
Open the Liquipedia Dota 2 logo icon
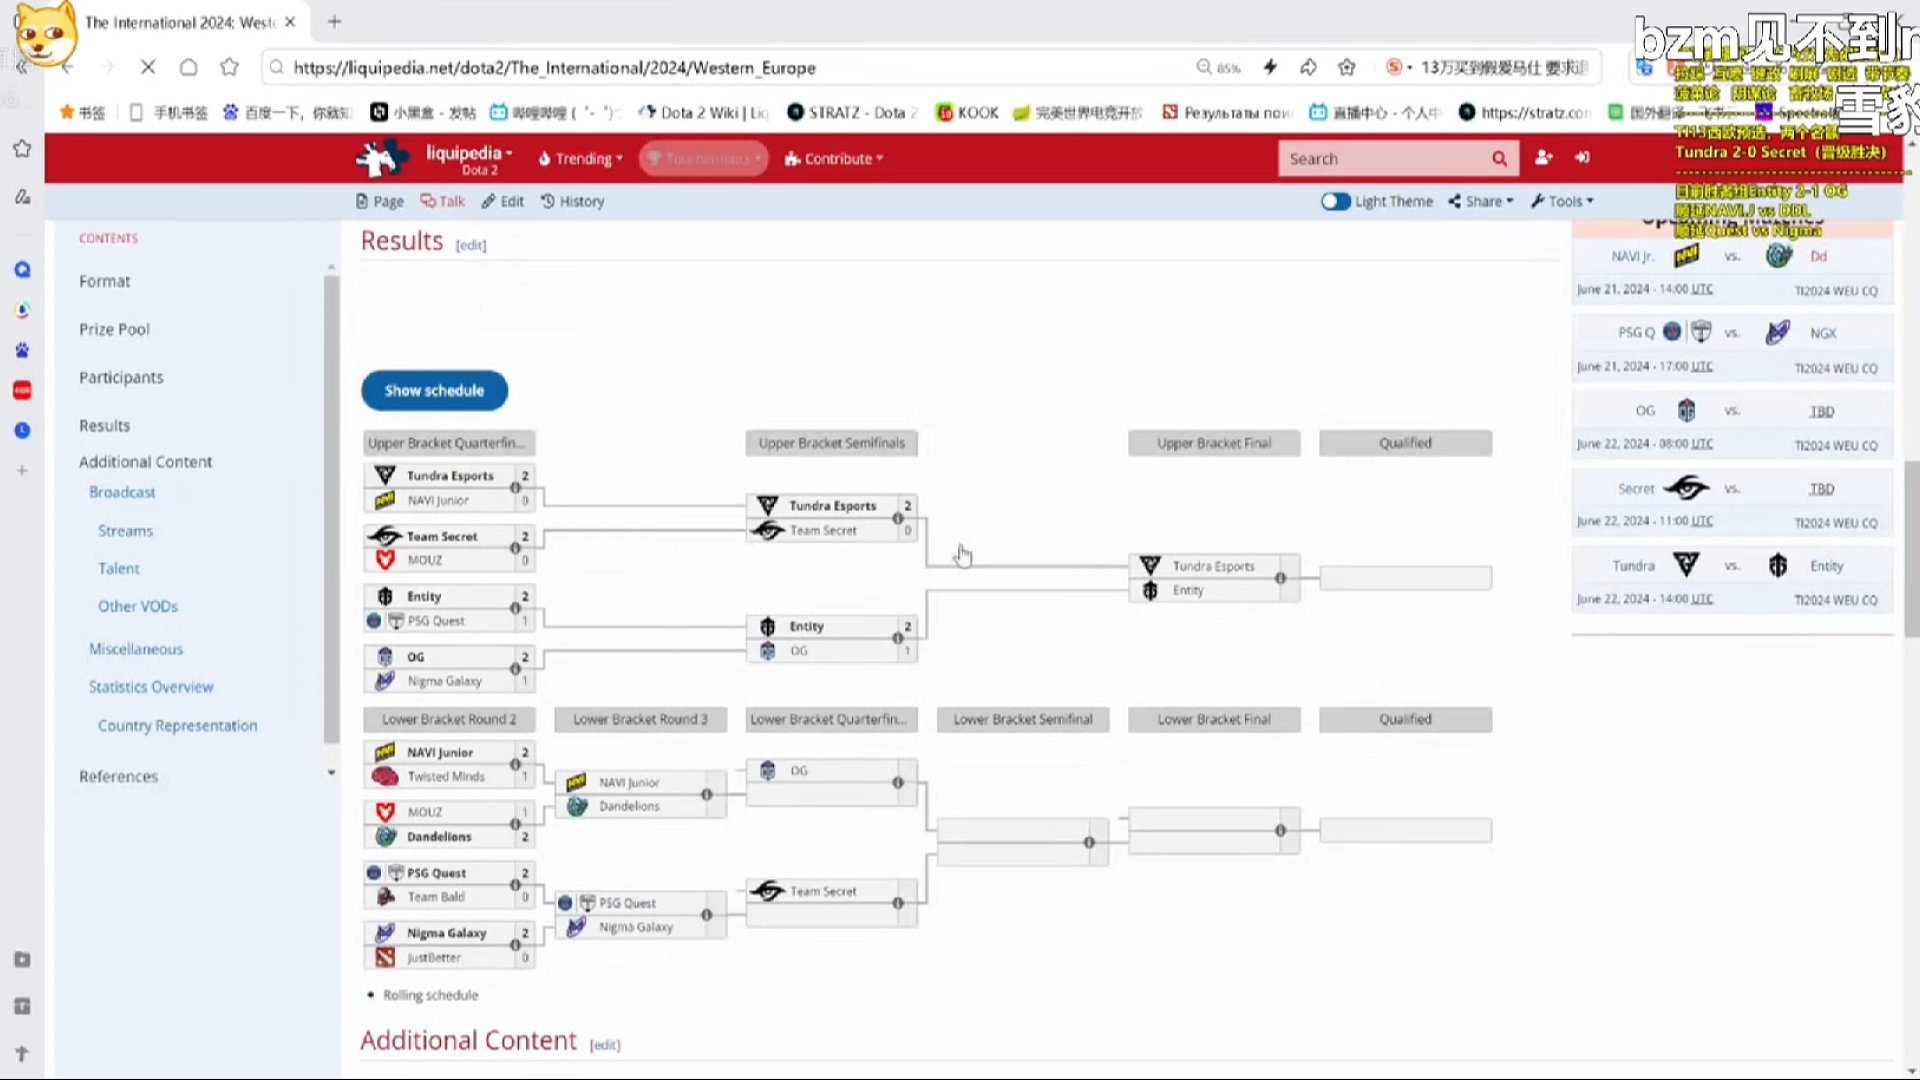pyautogui.click(x=383, y=158)
